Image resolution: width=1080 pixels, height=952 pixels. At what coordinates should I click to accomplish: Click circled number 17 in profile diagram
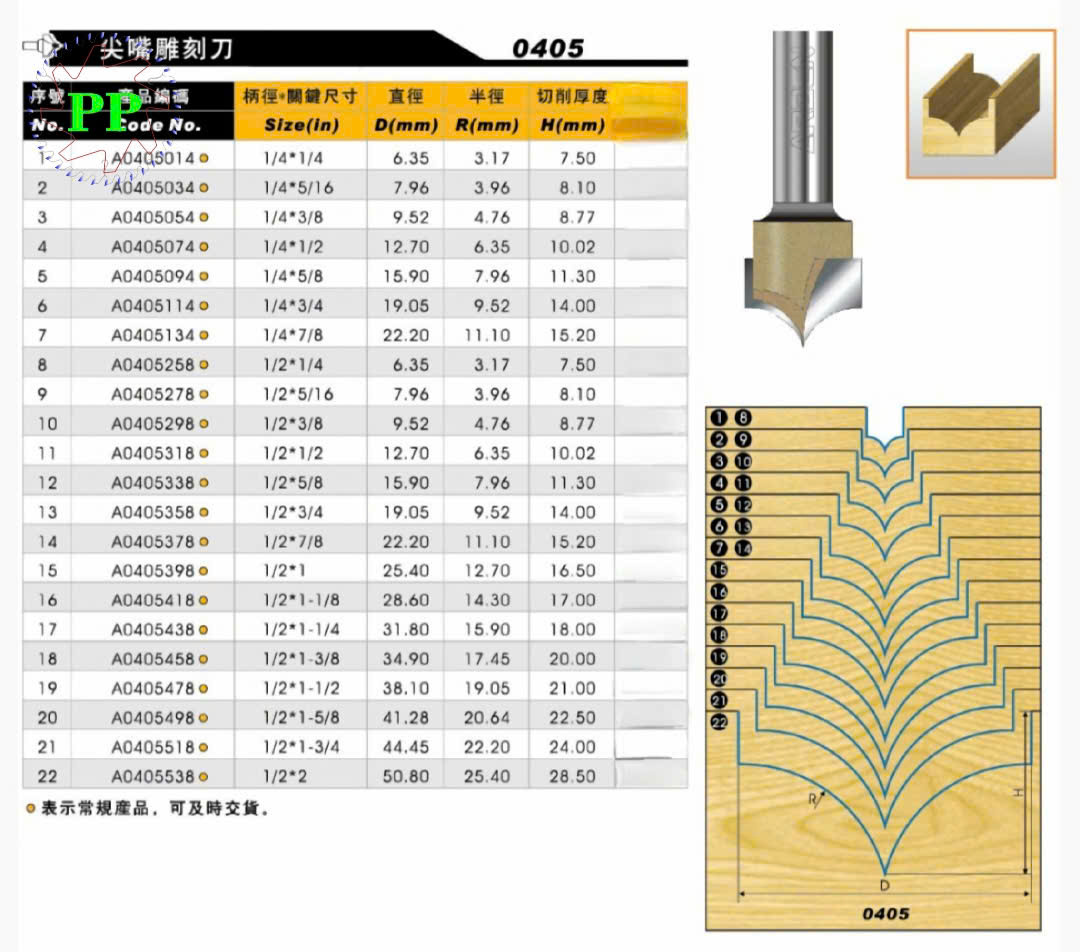718,614
